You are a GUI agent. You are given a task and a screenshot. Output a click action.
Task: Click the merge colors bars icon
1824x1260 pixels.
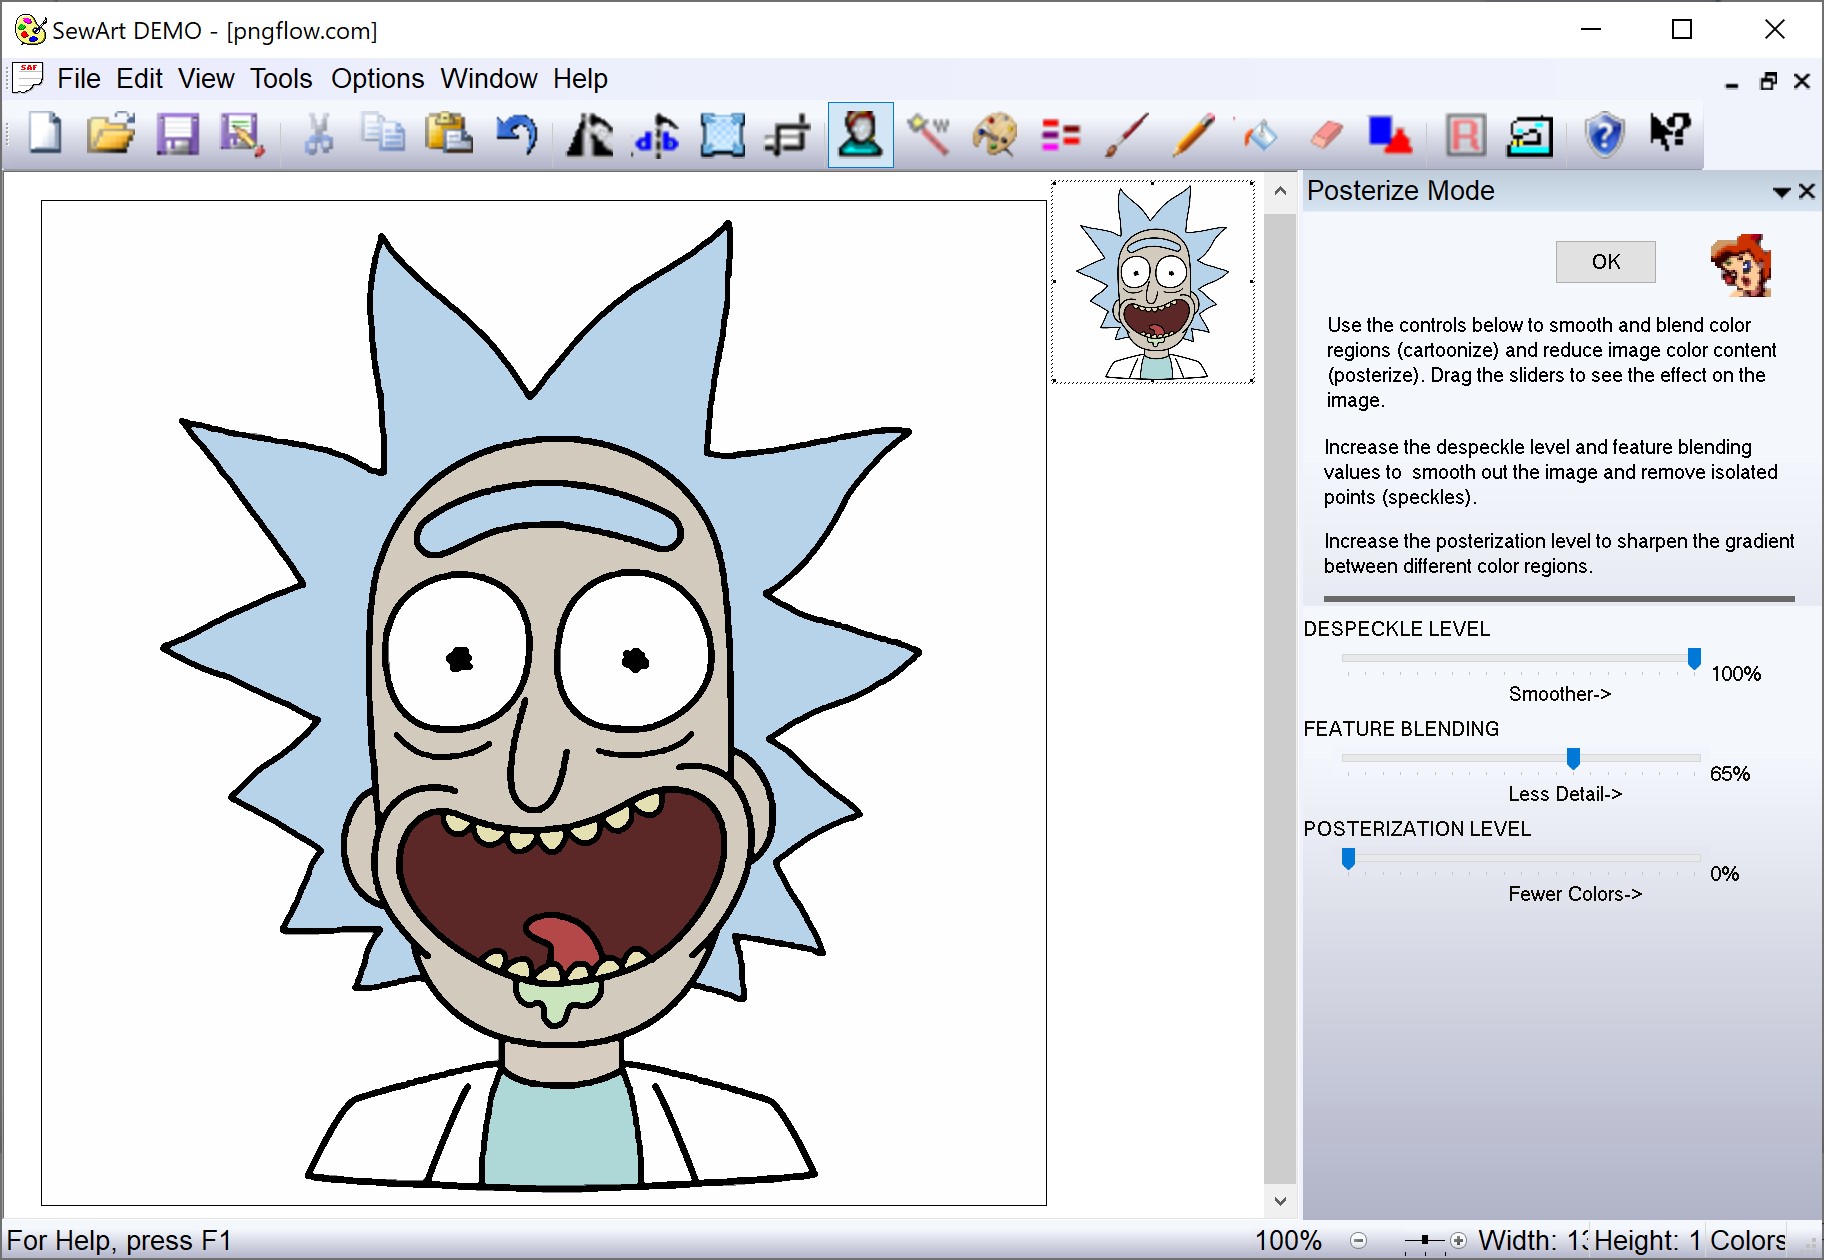[1061, 134]
